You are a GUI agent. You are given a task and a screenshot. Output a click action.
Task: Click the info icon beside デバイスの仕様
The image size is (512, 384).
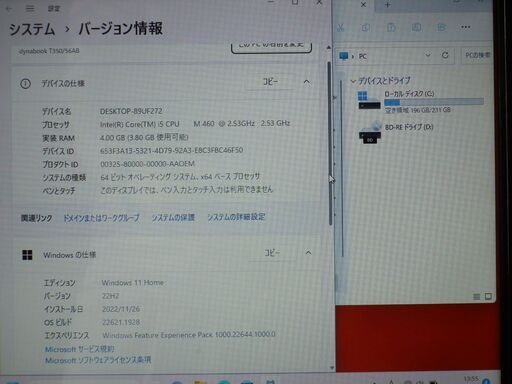click(25, 84)
